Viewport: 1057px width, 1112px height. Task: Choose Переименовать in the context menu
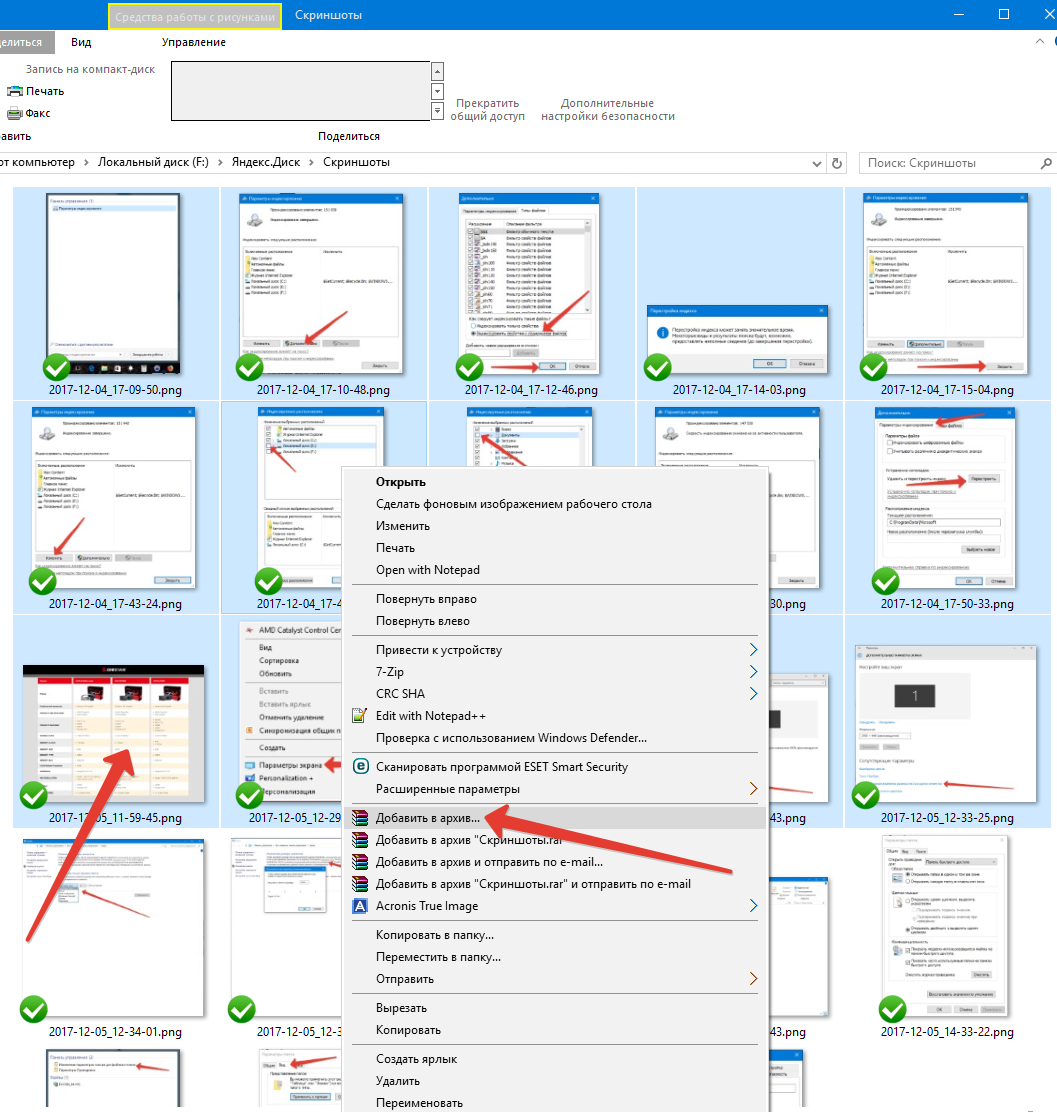click(419, 1103)
